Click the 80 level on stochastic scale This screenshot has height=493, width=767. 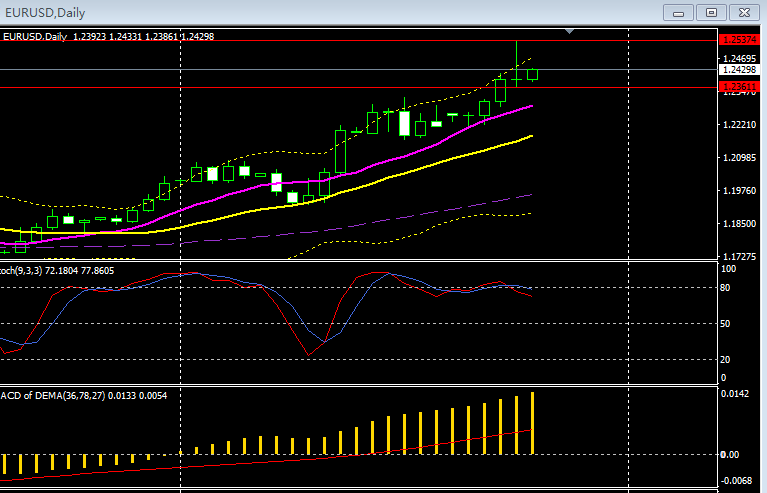pyautogui.click(x=726, y=288)
